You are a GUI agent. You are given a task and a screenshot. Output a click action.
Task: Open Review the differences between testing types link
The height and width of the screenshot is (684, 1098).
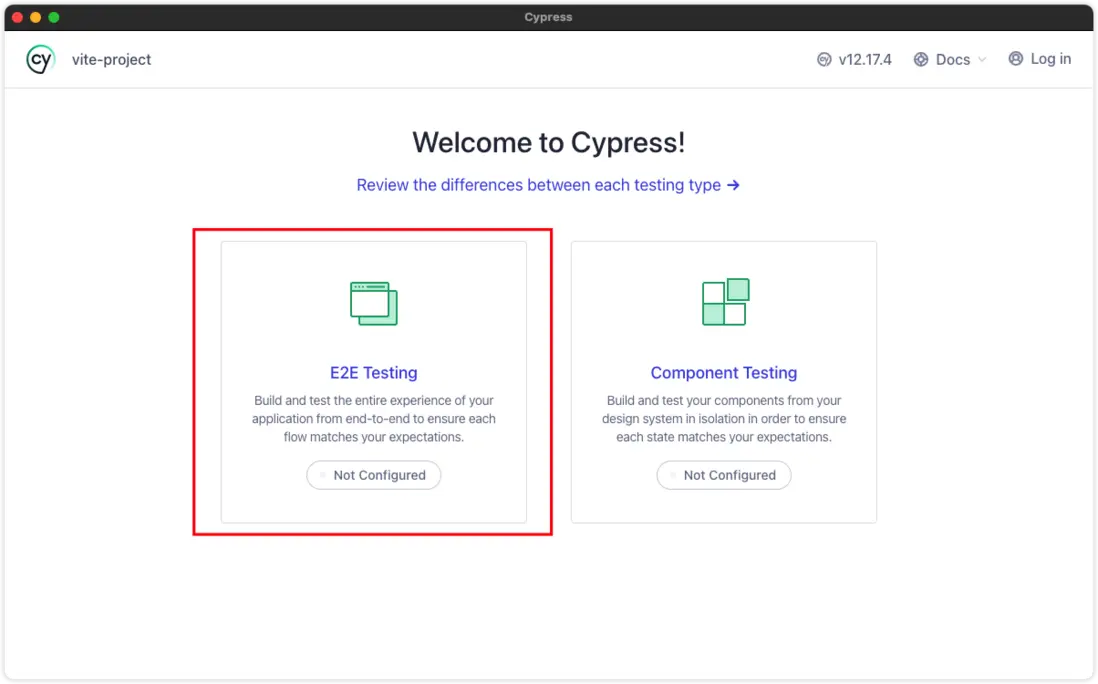(x=548, y=185)
